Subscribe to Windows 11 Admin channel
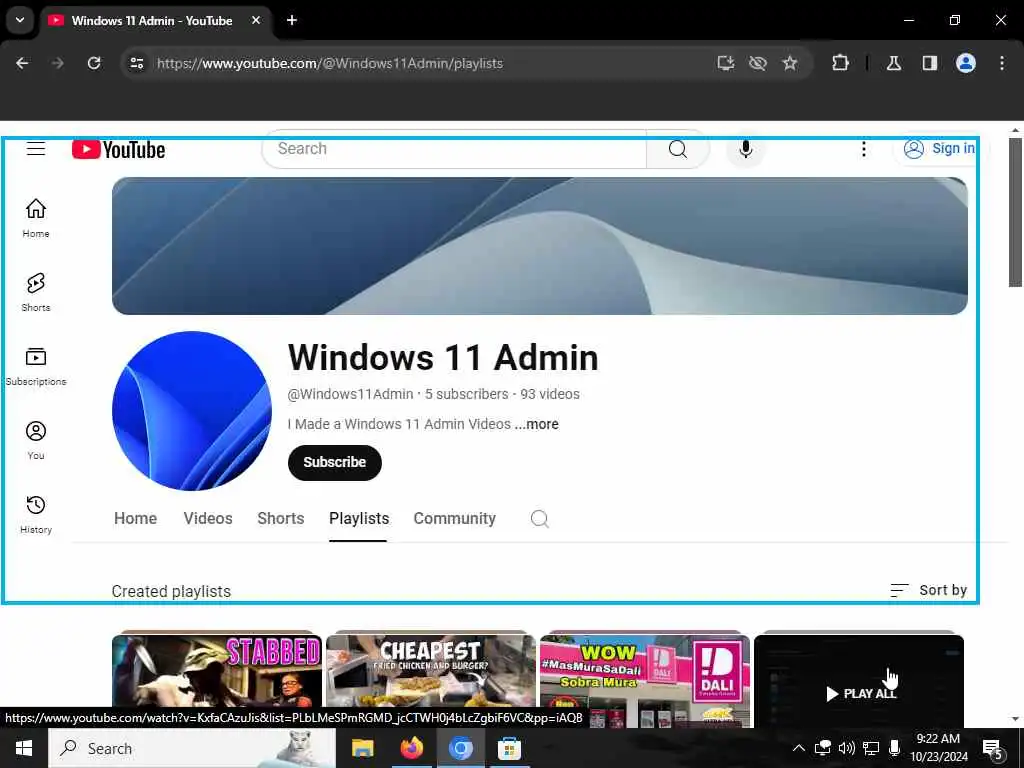Screen dimensions: 1024x768 [x=334, y=462]
